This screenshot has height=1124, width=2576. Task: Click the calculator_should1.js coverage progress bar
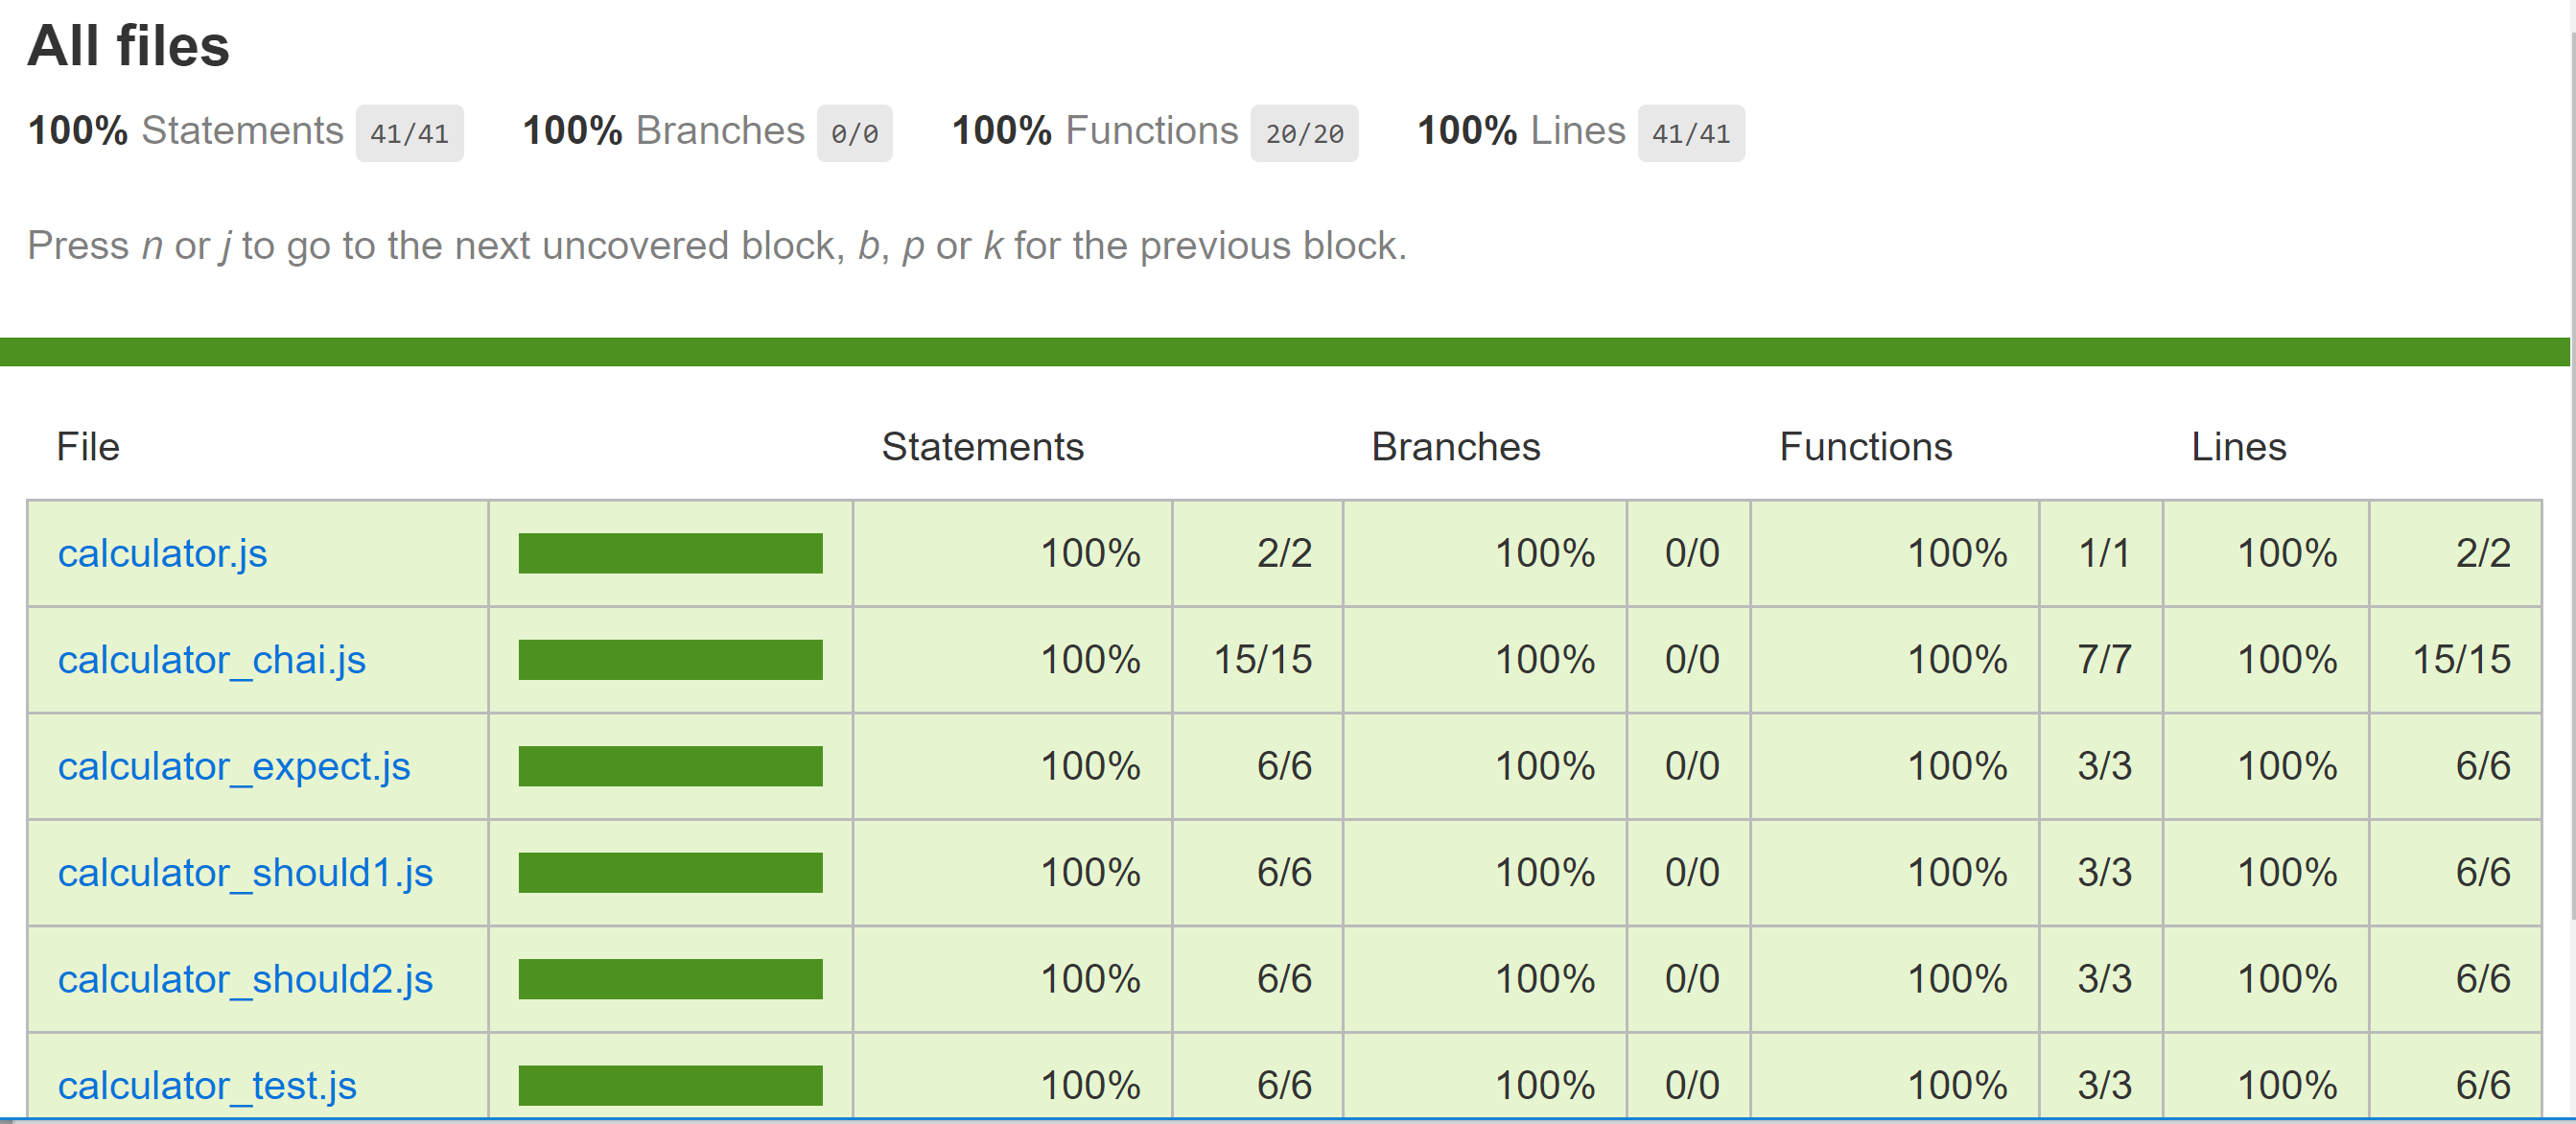pos(670,873)
